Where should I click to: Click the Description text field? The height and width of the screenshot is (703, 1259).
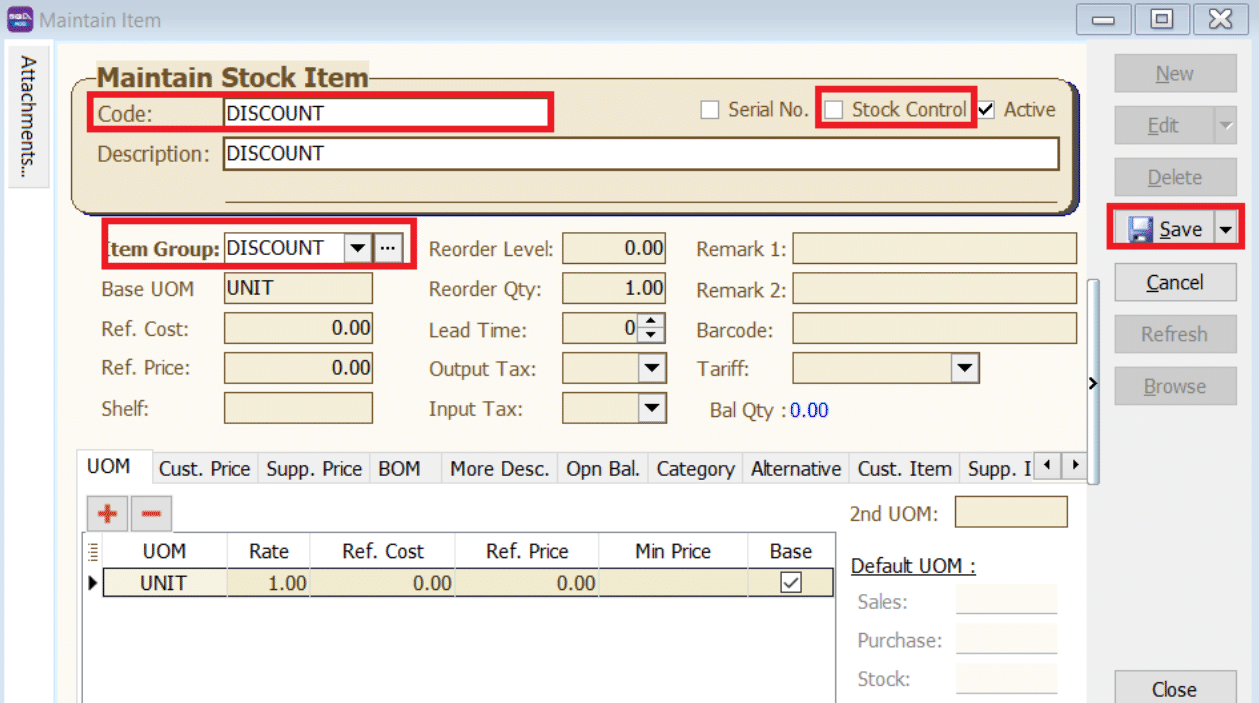pyautogui.click(x=640, y=154)
